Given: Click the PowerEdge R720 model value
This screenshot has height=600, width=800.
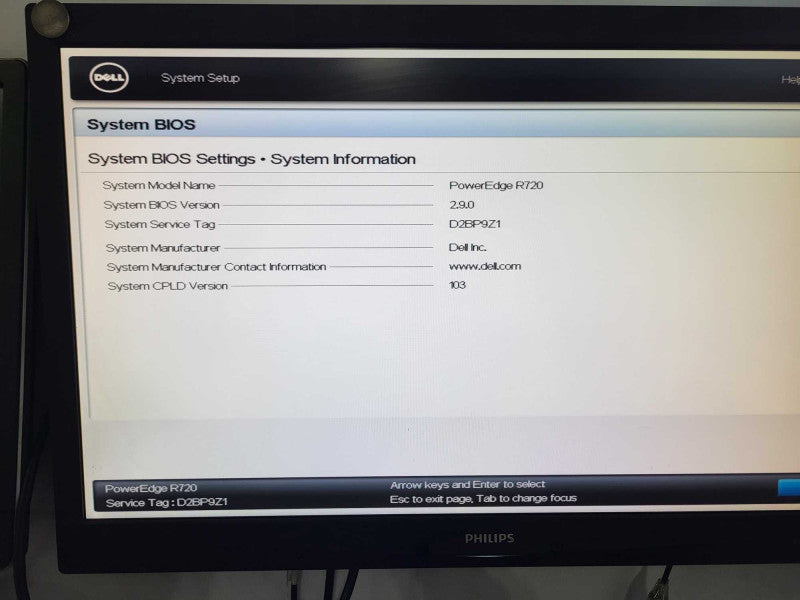Looking at the screenshot, I should [496, 185].
